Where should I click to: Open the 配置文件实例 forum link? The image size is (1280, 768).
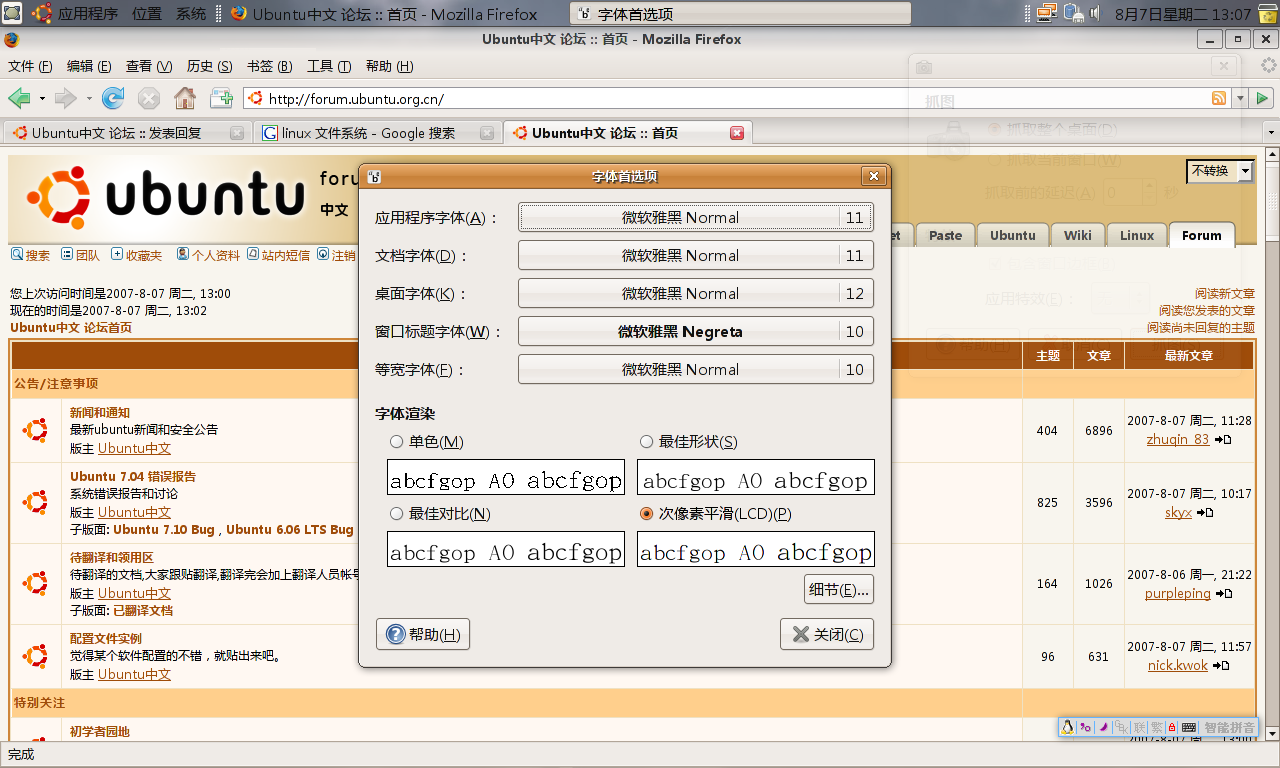[x=106, y=638]
